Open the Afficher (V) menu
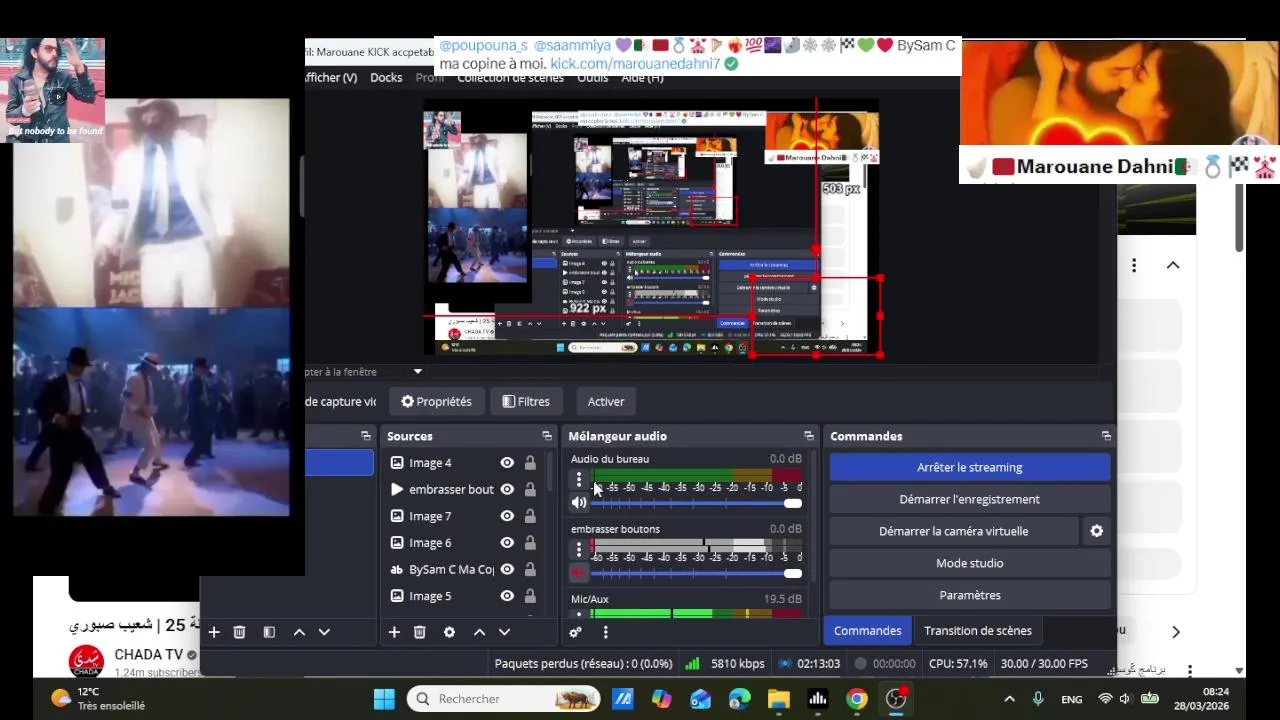Viewport: 1280px width, 720px height. [x=331, y=77]
